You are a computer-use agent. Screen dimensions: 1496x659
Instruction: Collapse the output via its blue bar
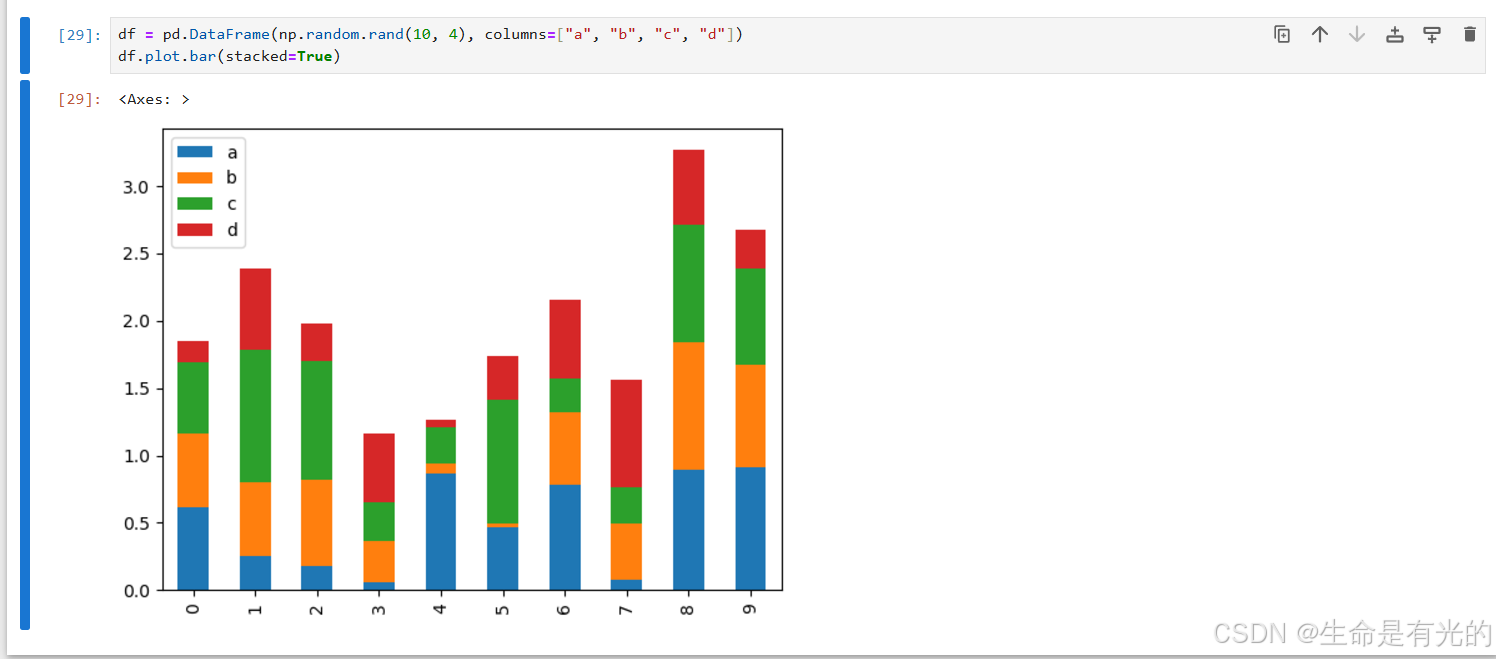[x=25, y=355]
